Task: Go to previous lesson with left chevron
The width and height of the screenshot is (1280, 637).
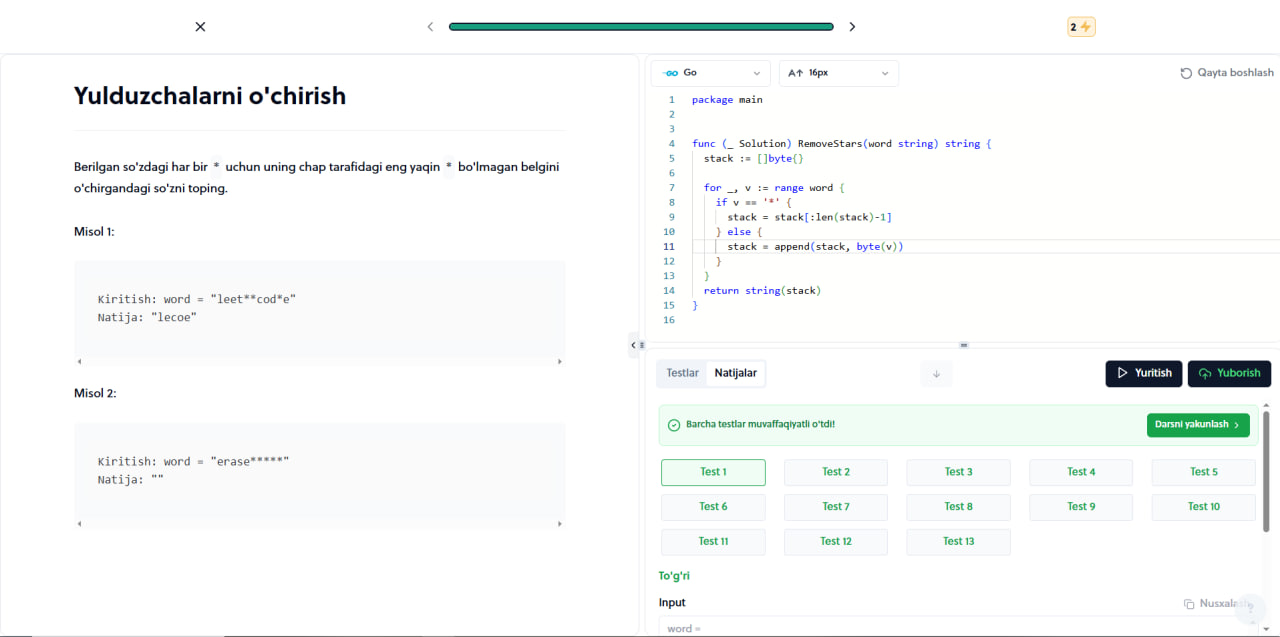Action: pos(430,27)
